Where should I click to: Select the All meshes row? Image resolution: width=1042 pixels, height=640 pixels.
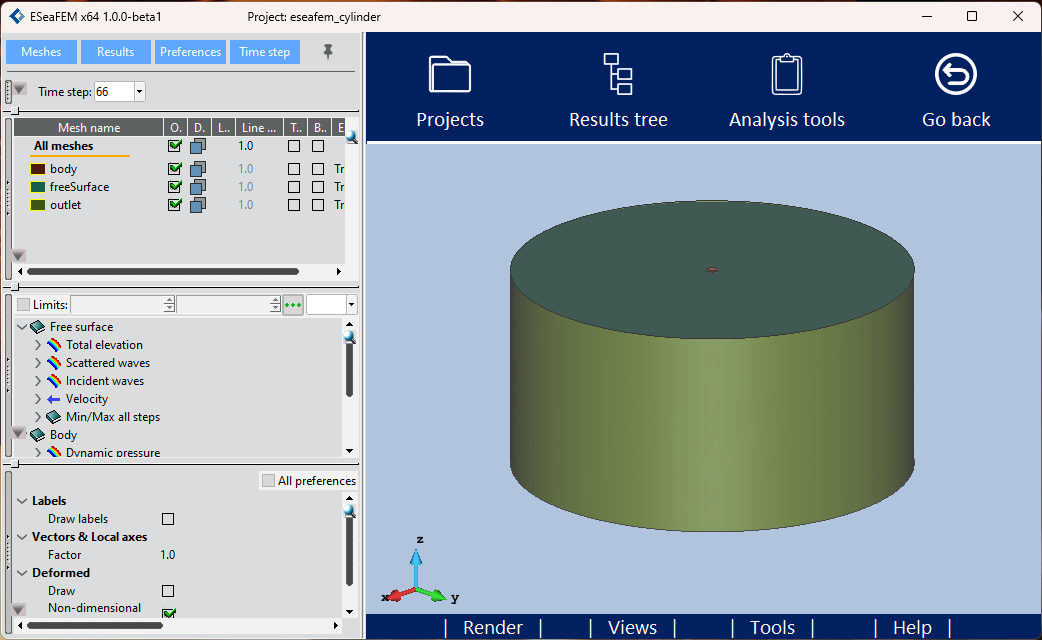(x=179, y=146)
